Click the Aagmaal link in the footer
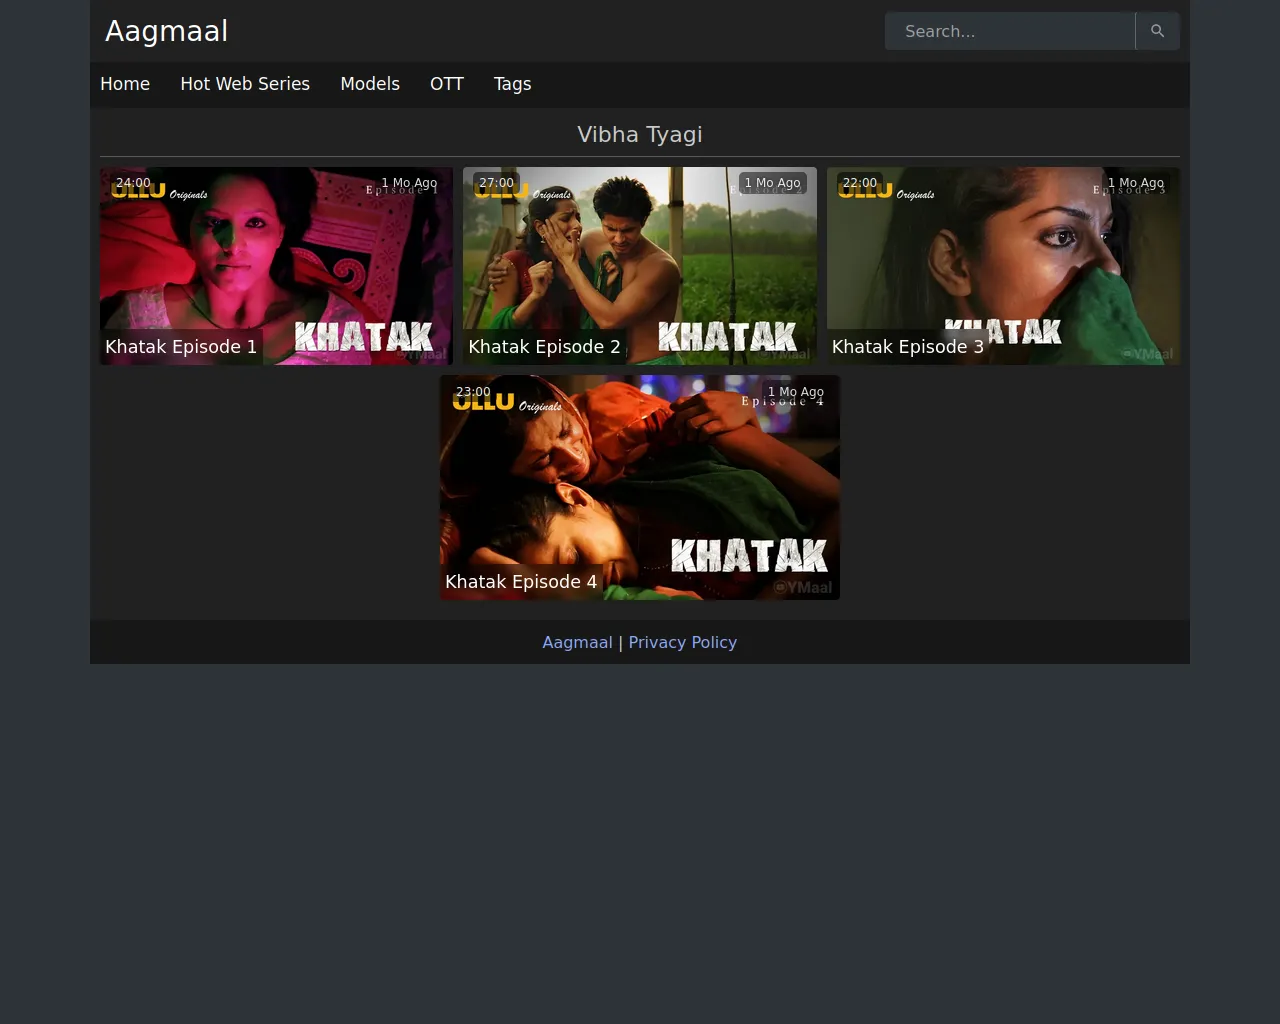This screenshot has height=1024, width=1280. 577,642
